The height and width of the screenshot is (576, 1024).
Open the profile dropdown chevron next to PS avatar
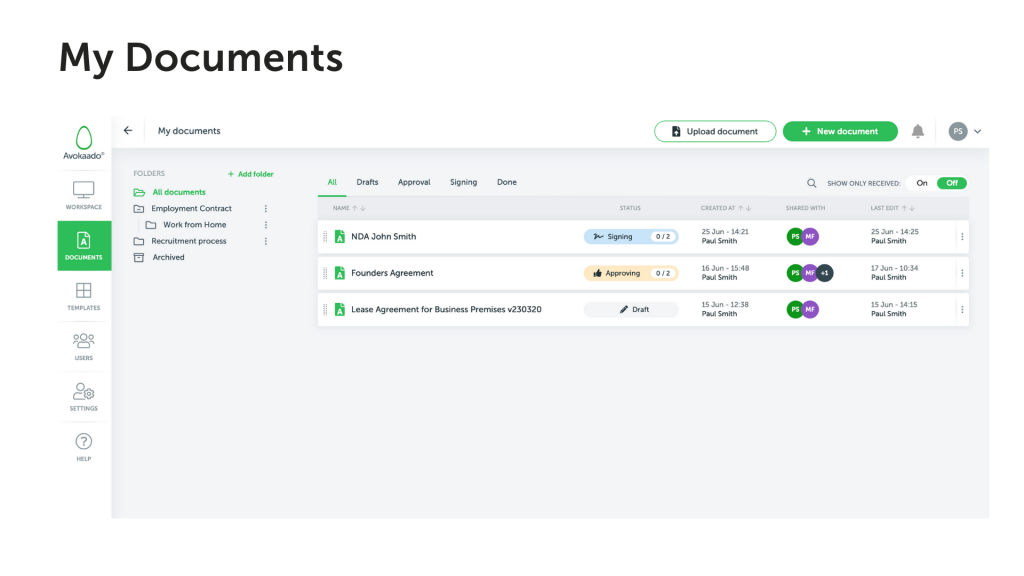[x=978, y=131]
